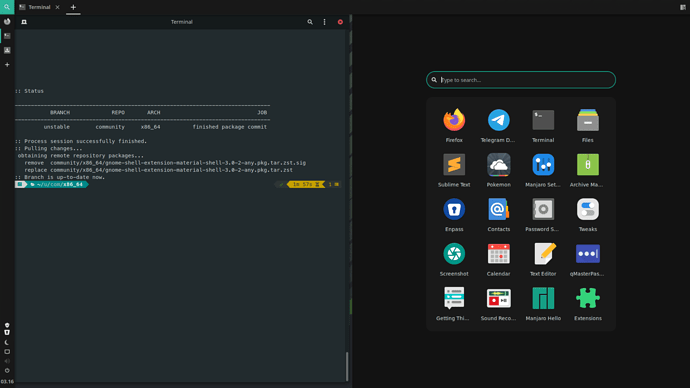Open a new window with the plus tab
690x388 pixels.
[73, 7]
